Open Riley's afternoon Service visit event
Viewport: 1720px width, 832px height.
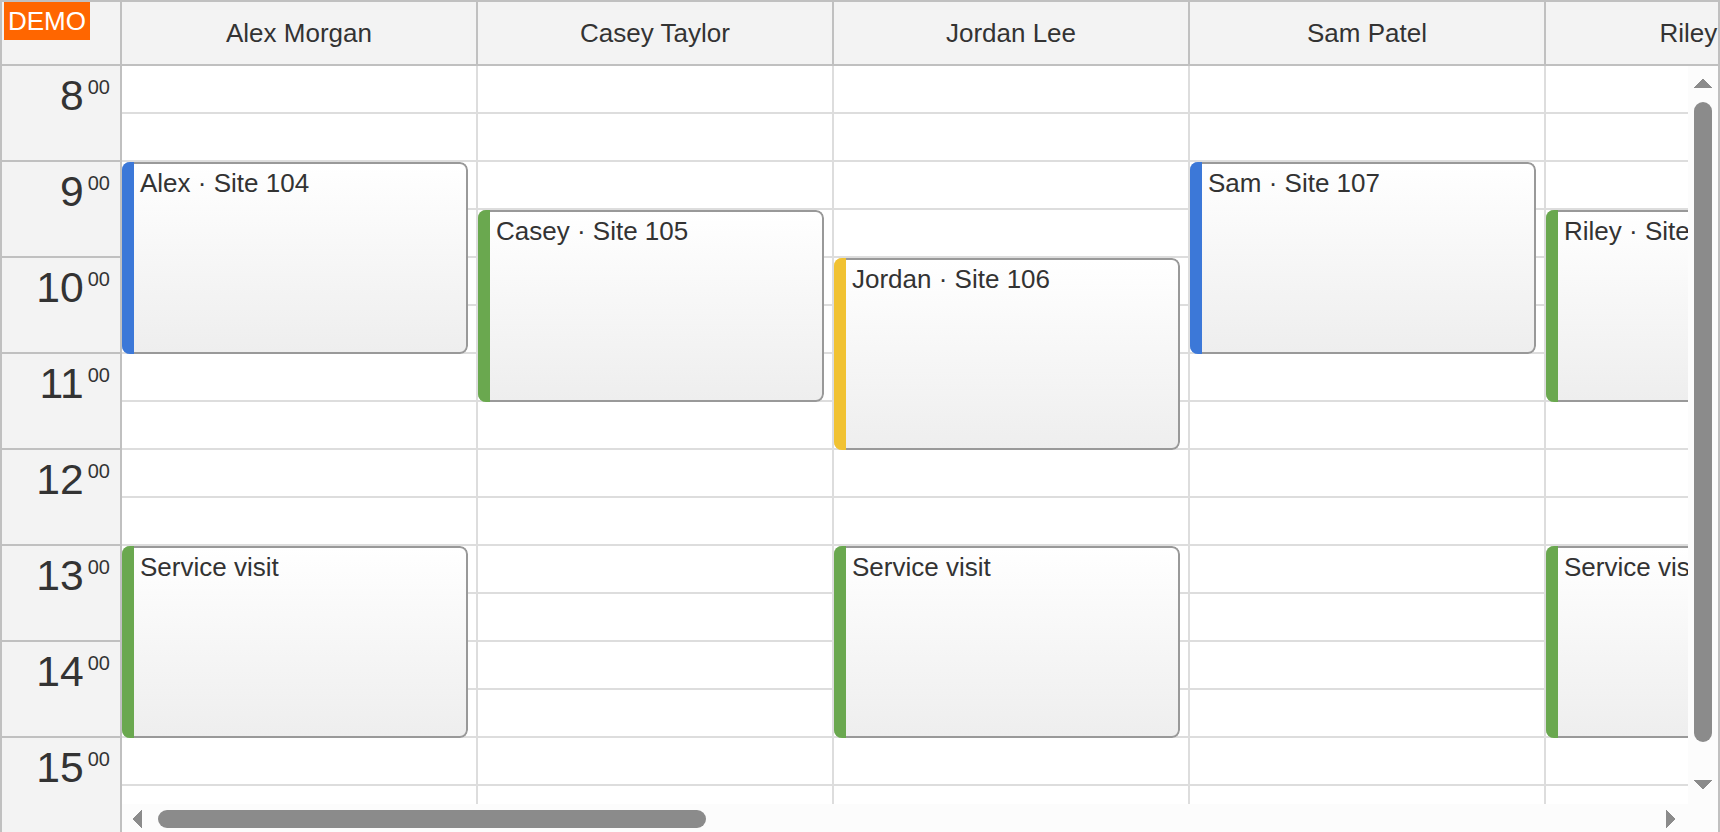click(x=1617, y=642)
